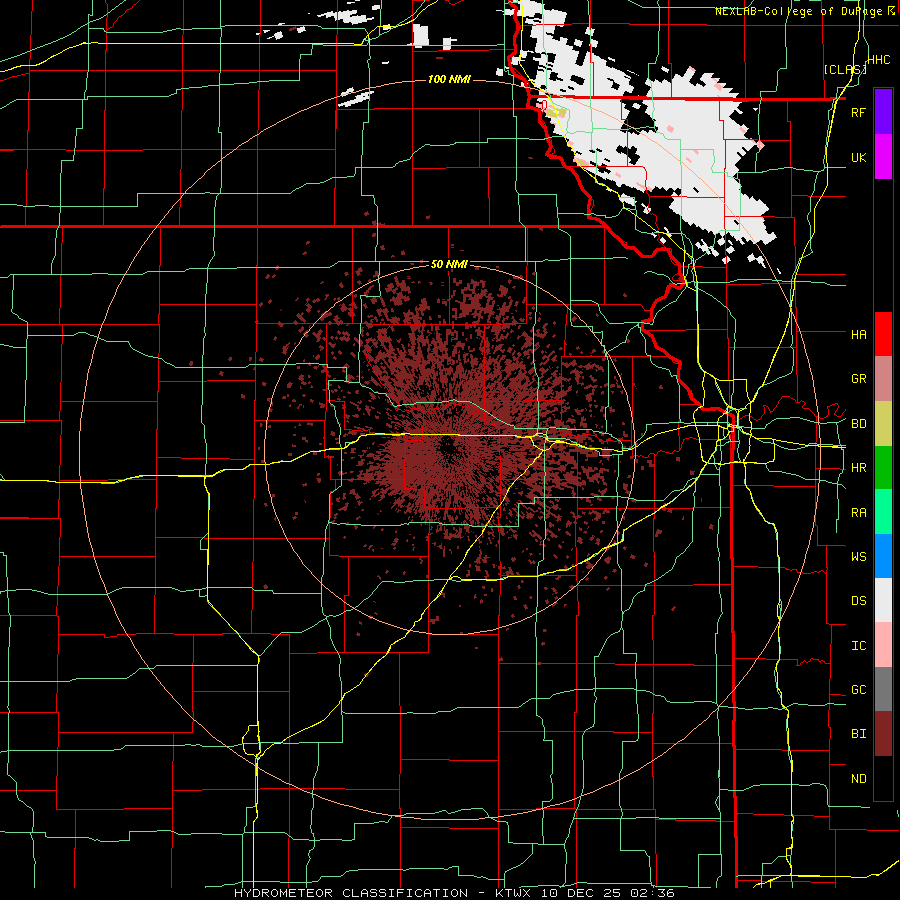The width and height of the screenshot is (900, 900).
Task: Click the mint green RA legend swatch
Action: tap(883, 511)
